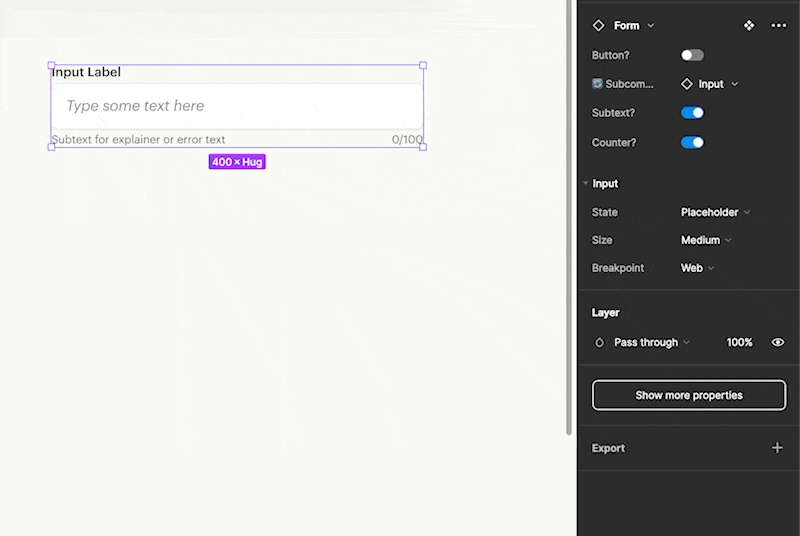Open the Breakpoint Web dropdown
Screen dimensions: 800x536
pyautogui.click(x=697, y=268)
